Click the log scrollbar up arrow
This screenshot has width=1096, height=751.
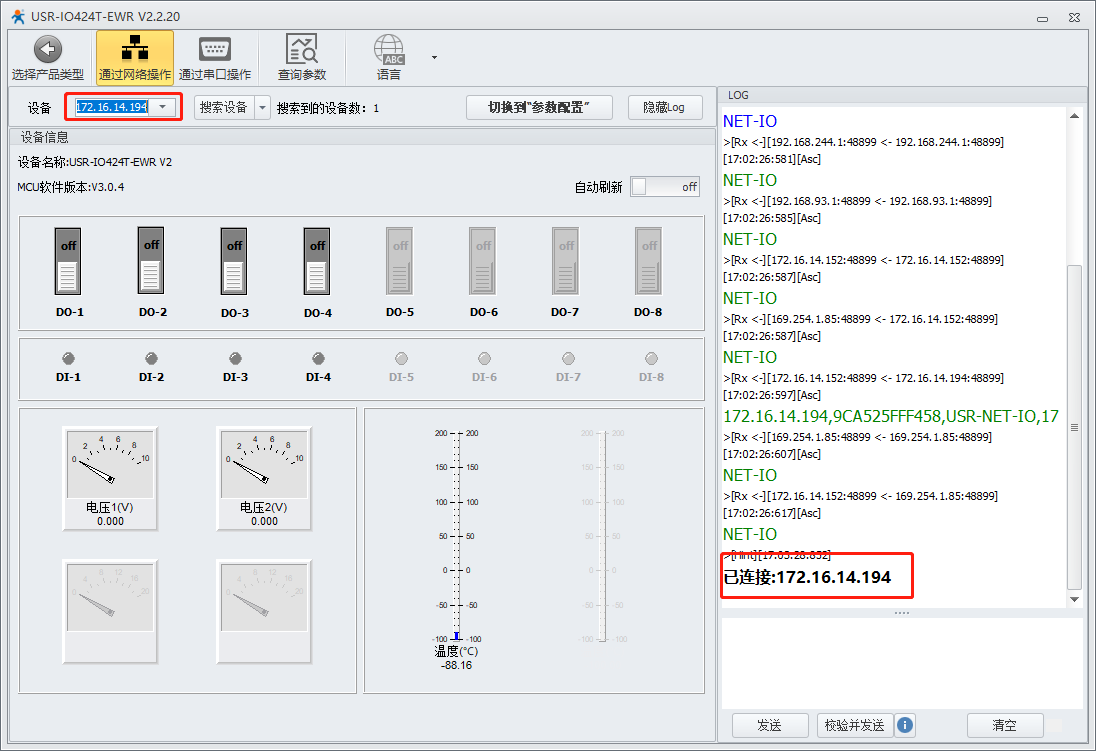(1074, 116)
